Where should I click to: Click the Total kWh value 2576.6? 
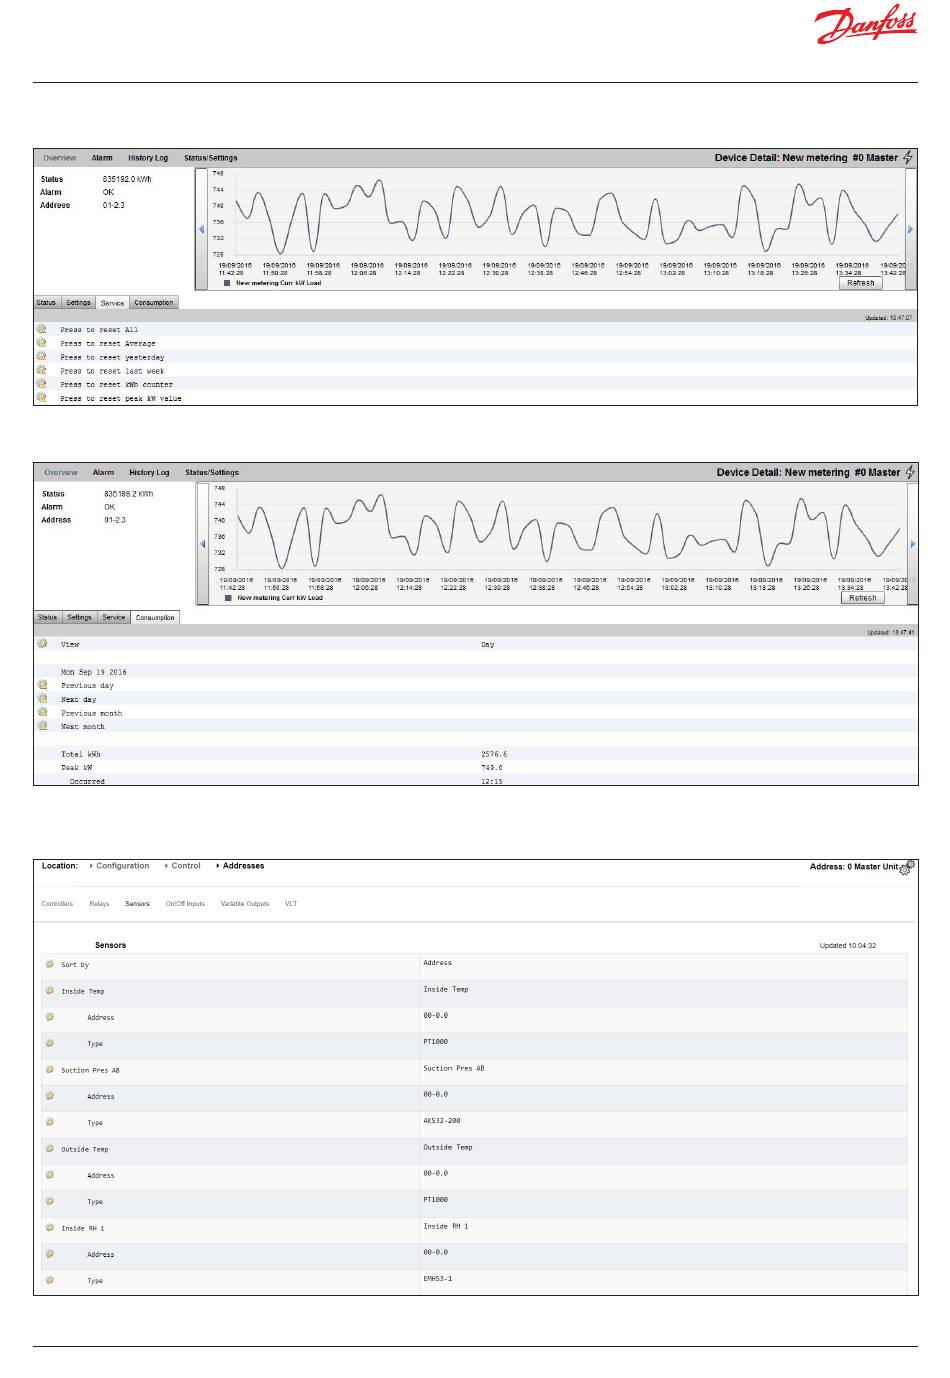(x=494, y=754)
